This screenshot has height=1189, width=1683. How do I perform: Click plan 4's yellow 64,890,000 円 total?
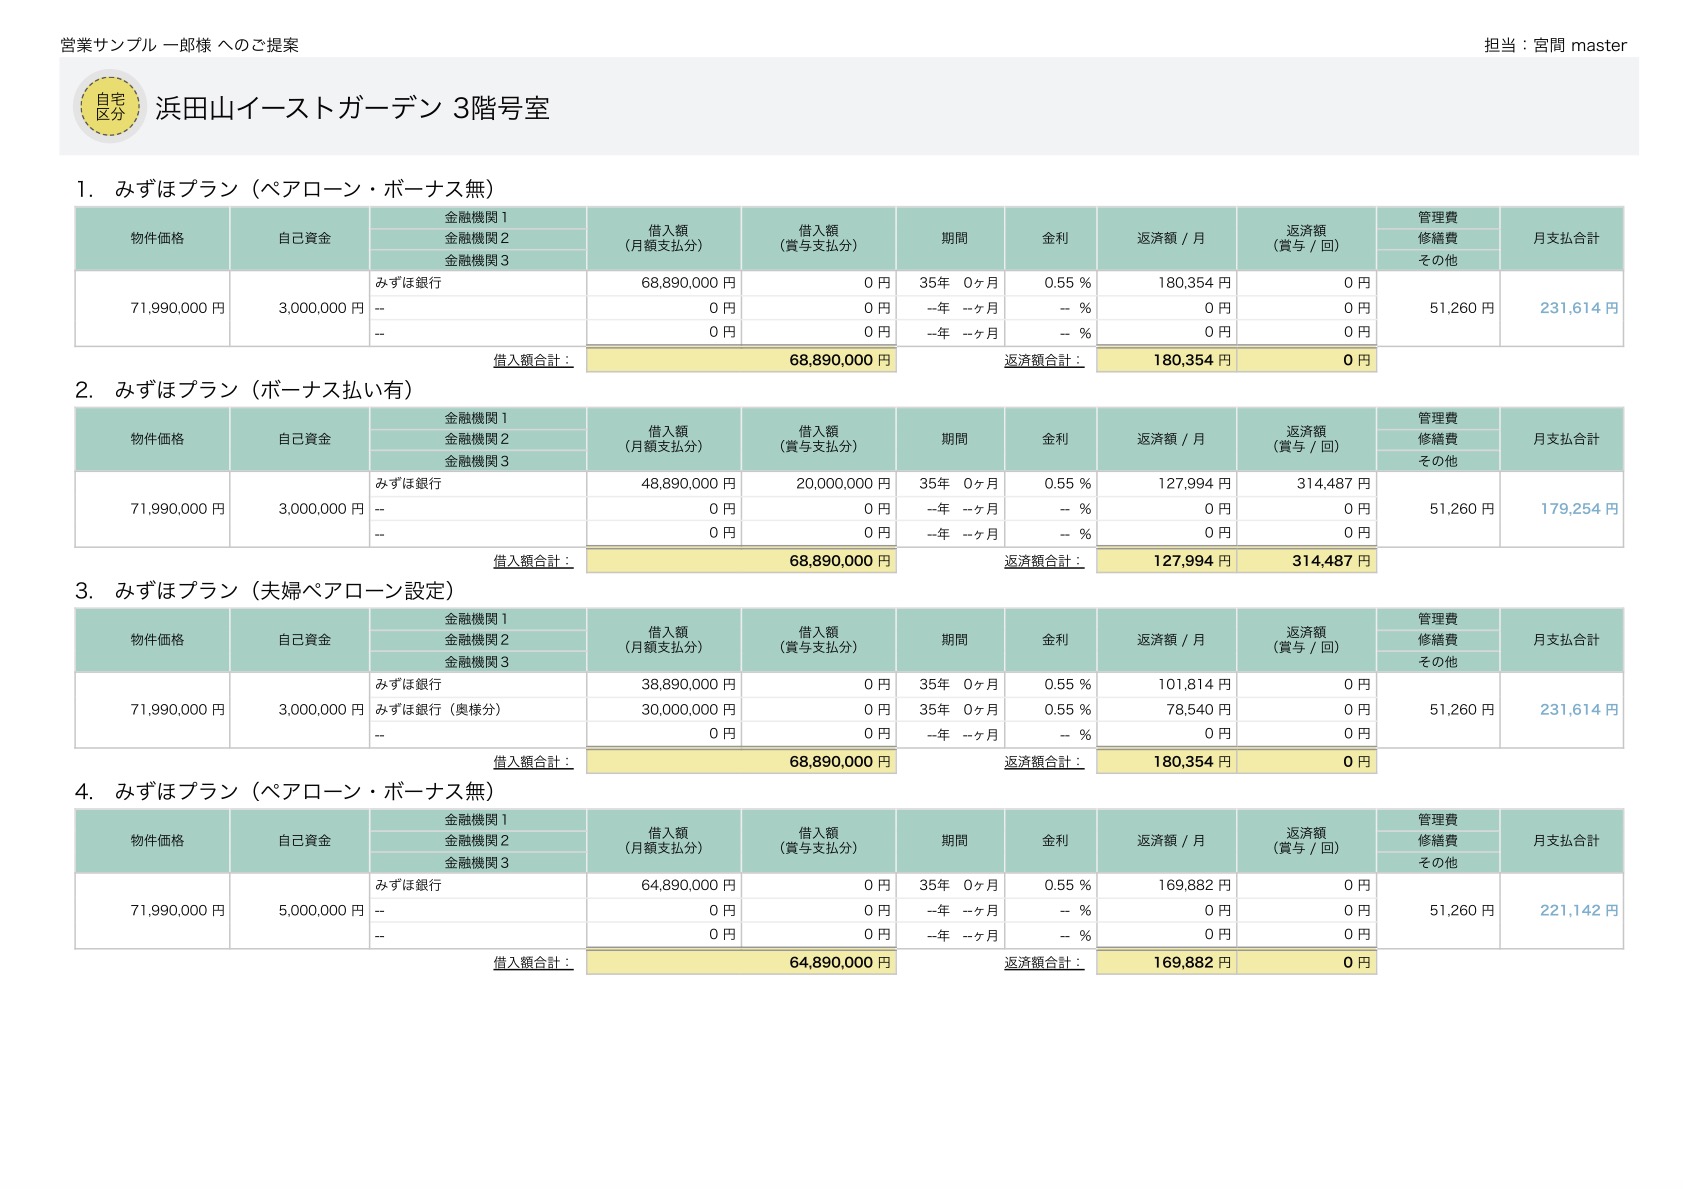pos(741,962)
